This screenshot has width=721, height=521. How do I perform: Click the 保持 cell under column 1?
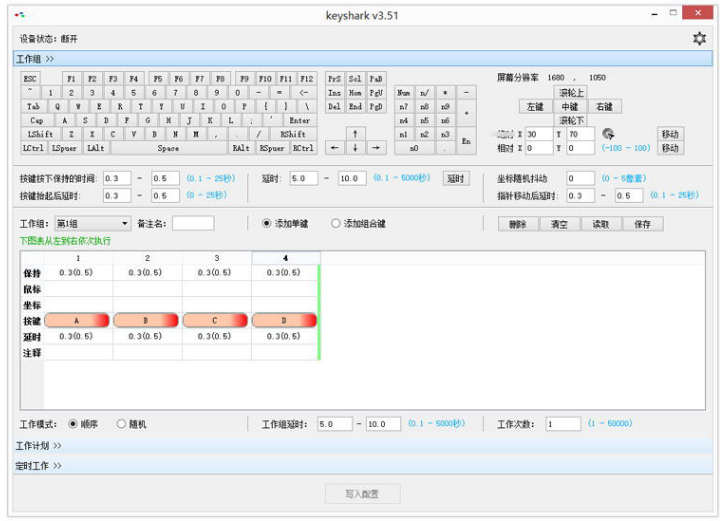click(x=78, y=273)
